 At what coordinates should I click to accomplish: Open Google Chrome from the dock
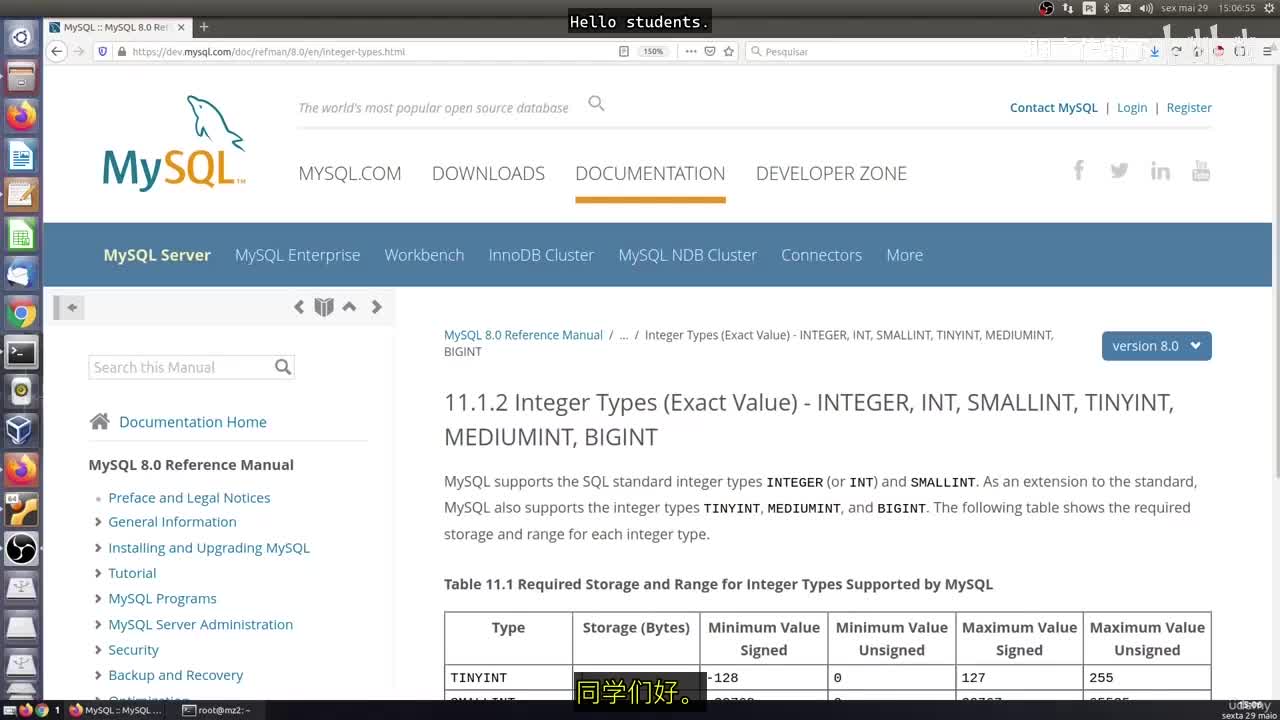21,313
